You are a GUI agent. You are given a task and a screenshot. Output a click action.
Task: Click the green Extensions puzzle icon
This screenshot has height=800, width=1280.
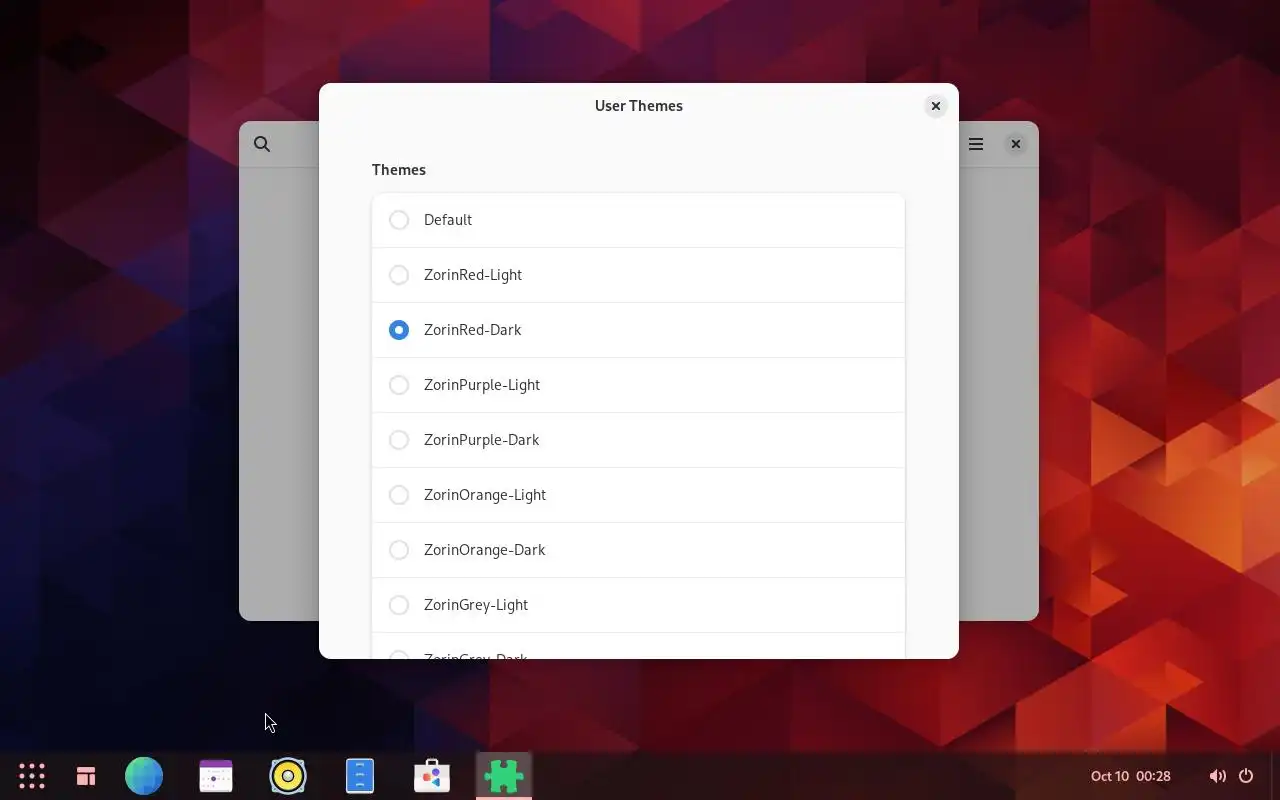pos(504,776)
